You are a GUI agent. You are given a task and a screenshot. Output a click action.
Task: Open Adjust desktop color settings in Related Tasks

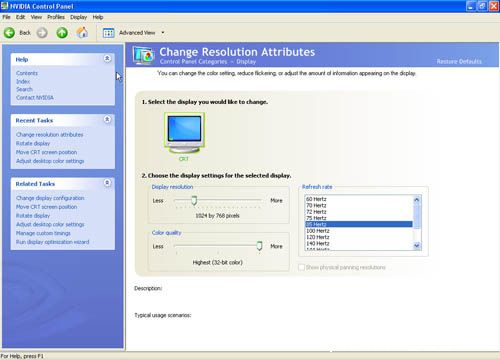pos(50,224)
